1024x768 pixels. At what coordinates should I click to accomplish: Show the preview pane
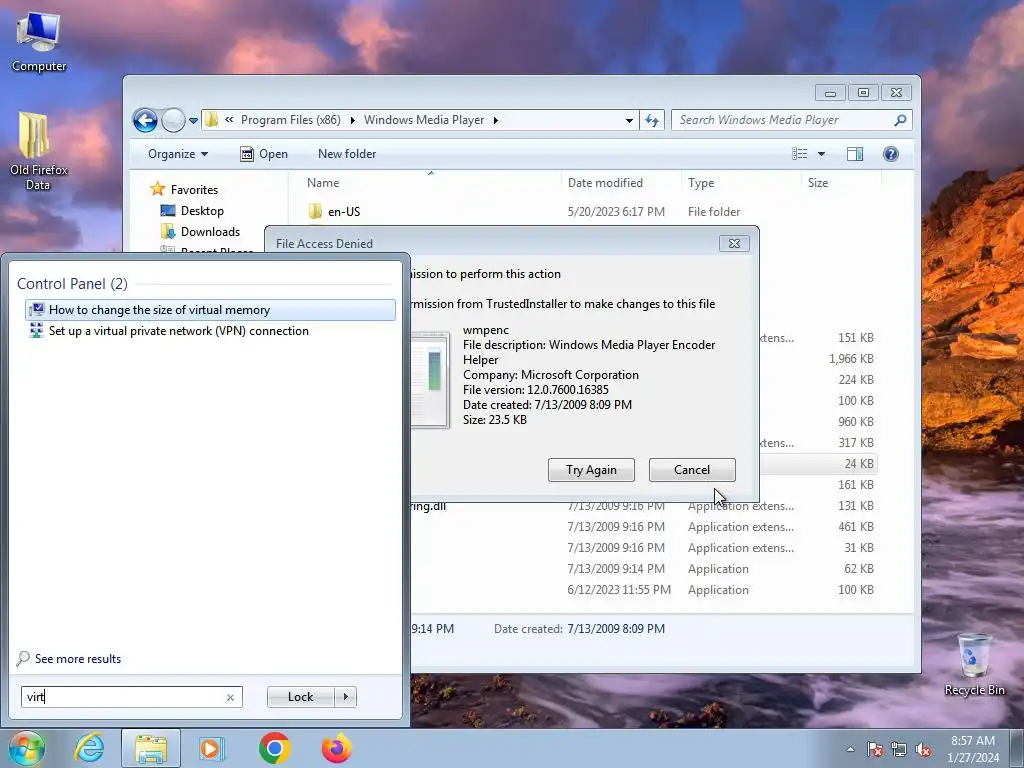(x=854, y=154)
